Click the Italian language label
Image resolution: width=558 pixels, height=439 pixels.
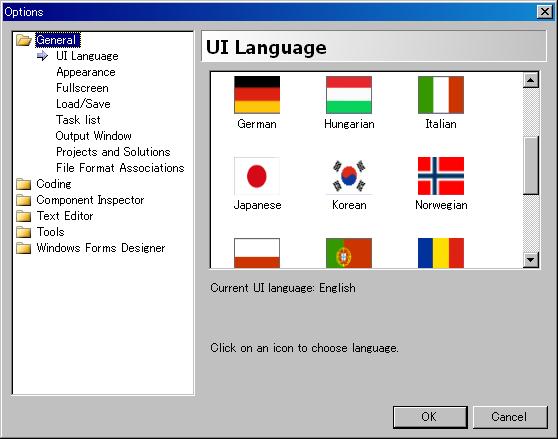pos(441,124)
